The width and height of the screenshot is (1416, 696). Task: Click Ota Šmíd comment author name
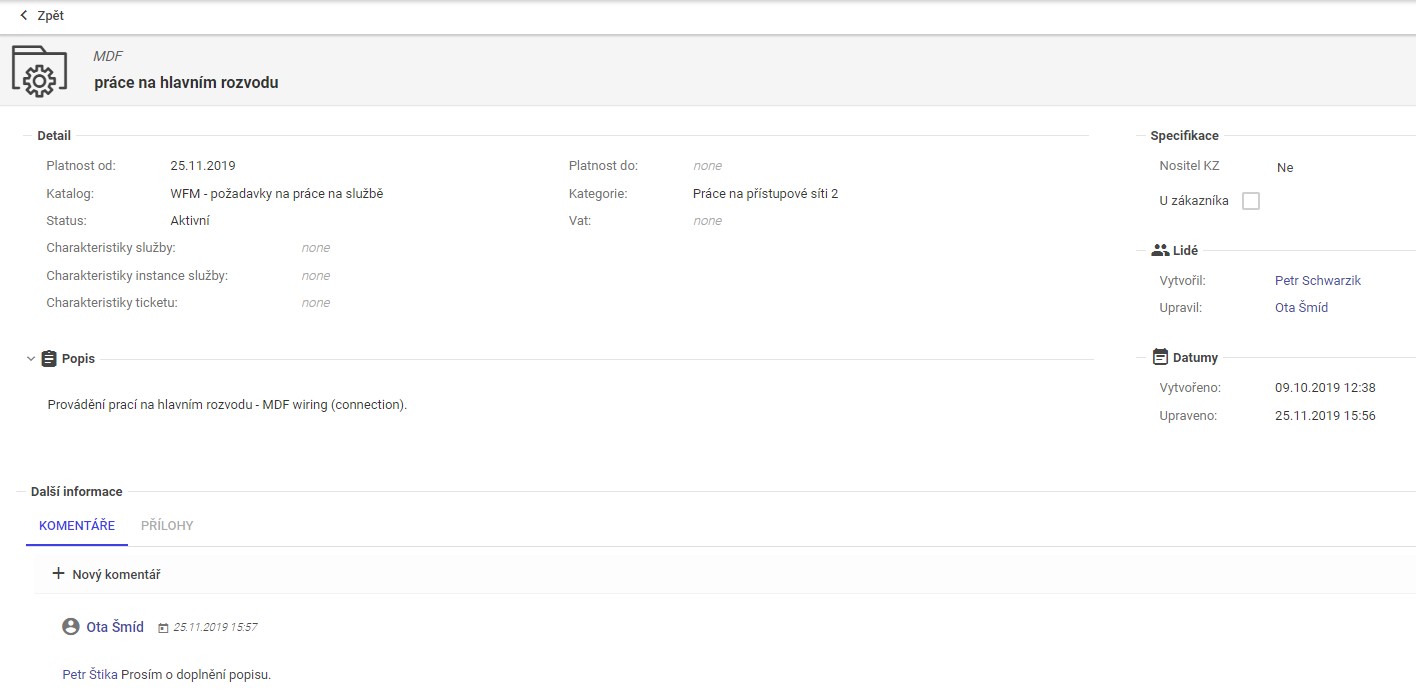coord(115,627)
